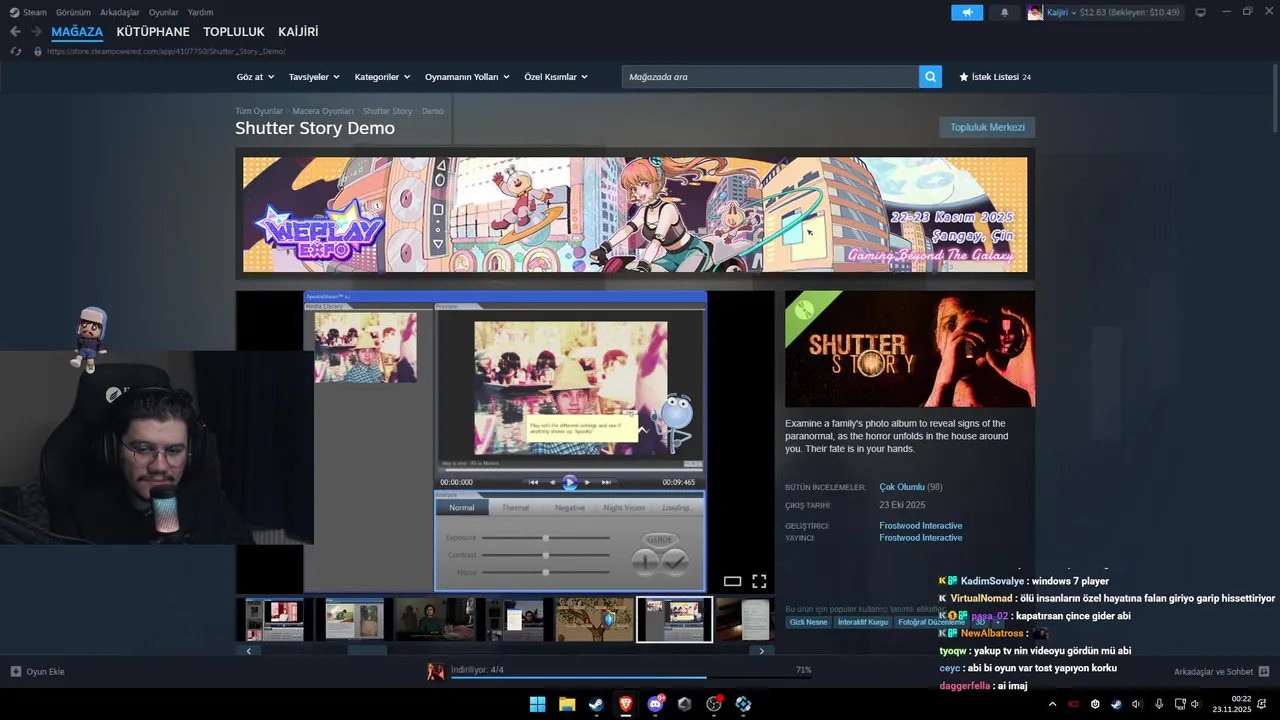
Task: Open Discord from the taskbar
Action: [x=656, y=704]
